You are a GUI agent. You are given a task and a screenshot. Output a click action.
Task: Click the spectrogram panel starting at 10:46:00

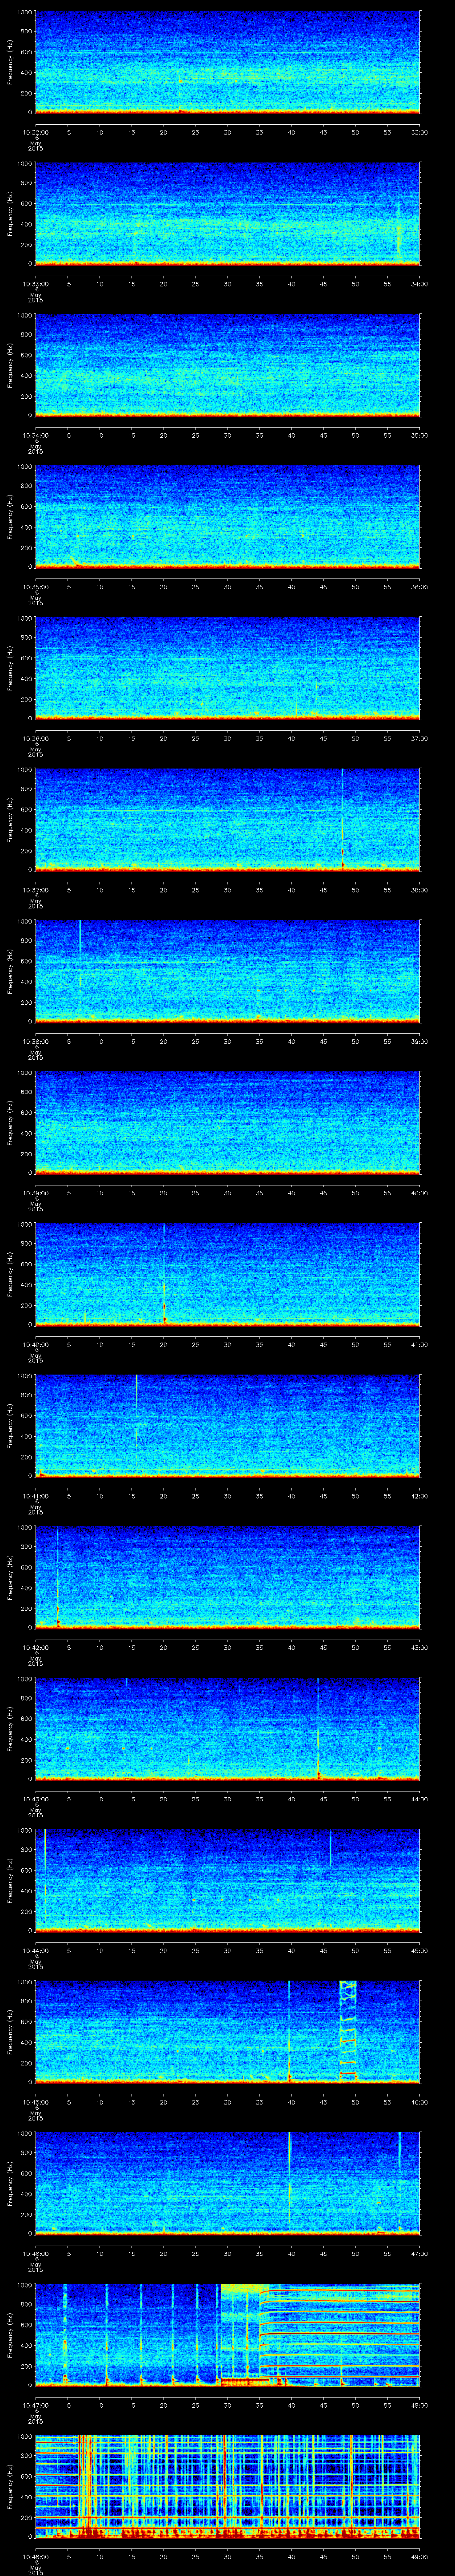pyautogui.click(x=227, y=2182)
